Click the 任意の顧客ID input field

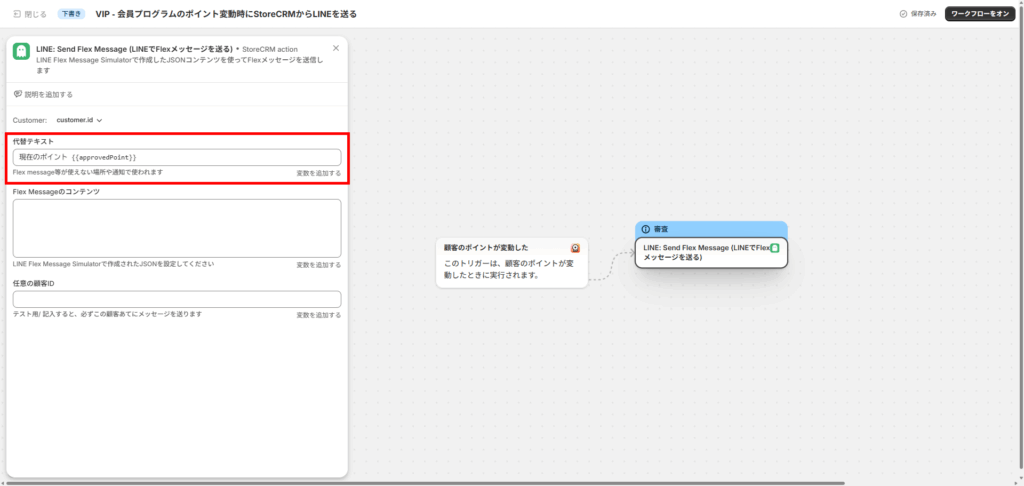click(176, 299)
